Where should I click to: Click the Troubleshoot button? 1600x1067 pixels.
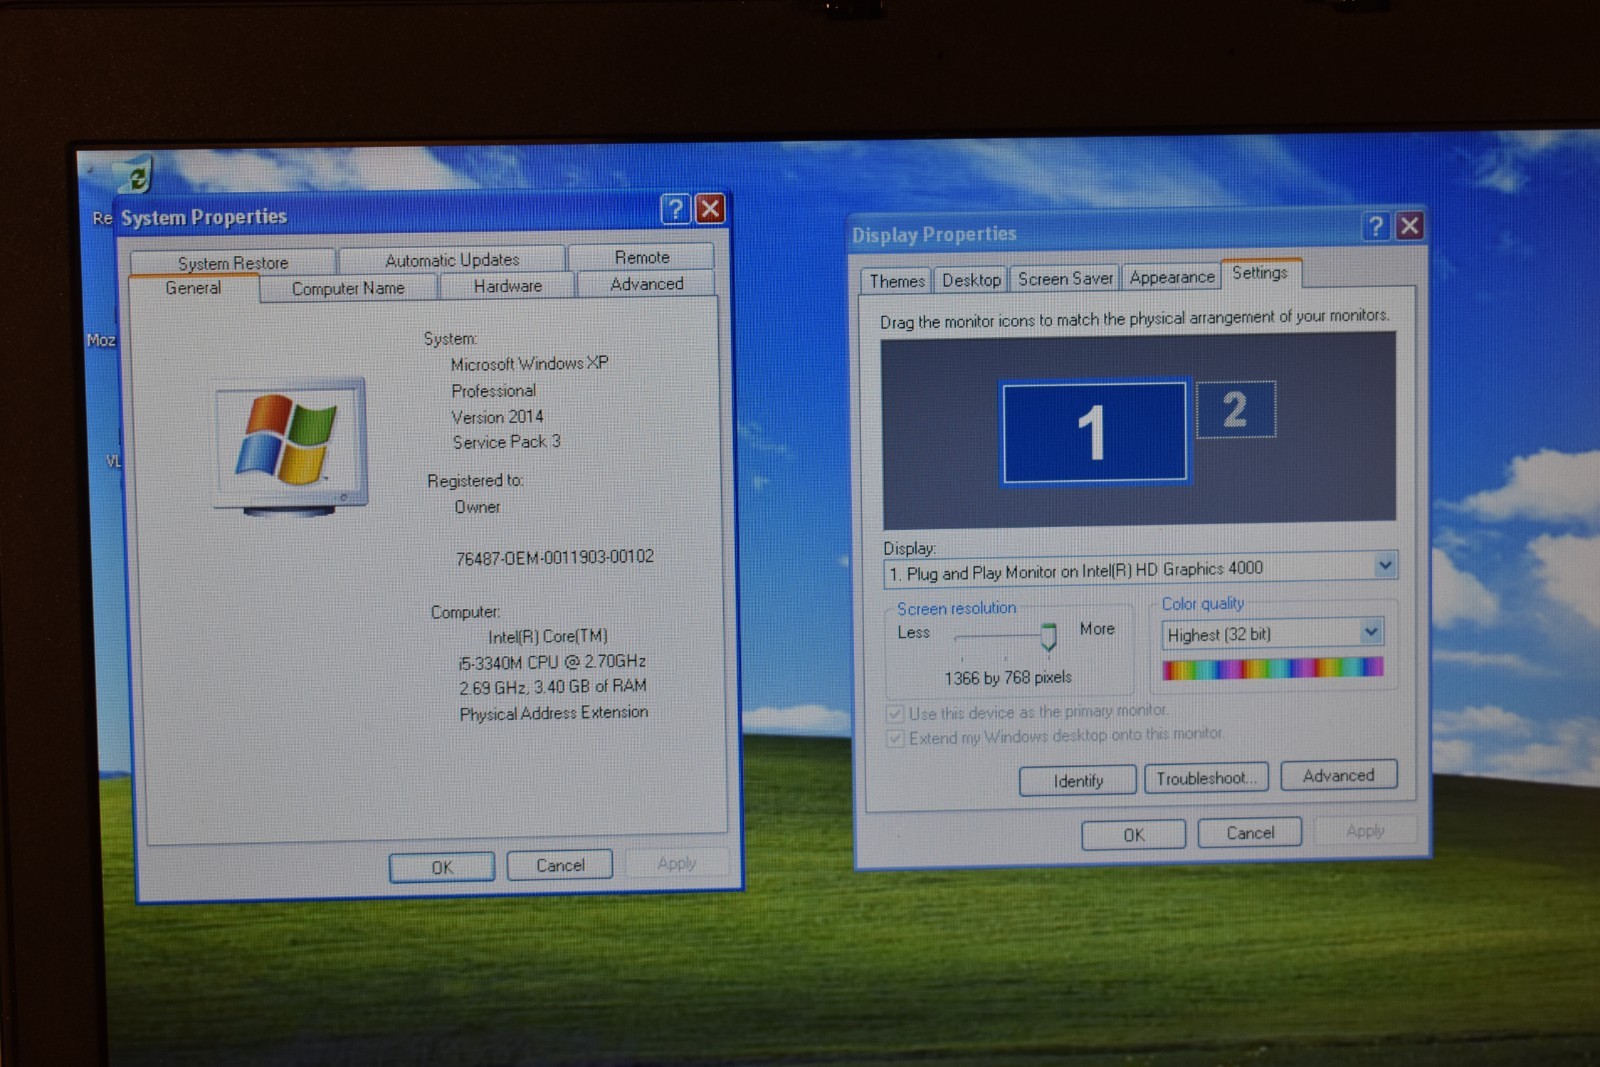tap(1206, 778)
